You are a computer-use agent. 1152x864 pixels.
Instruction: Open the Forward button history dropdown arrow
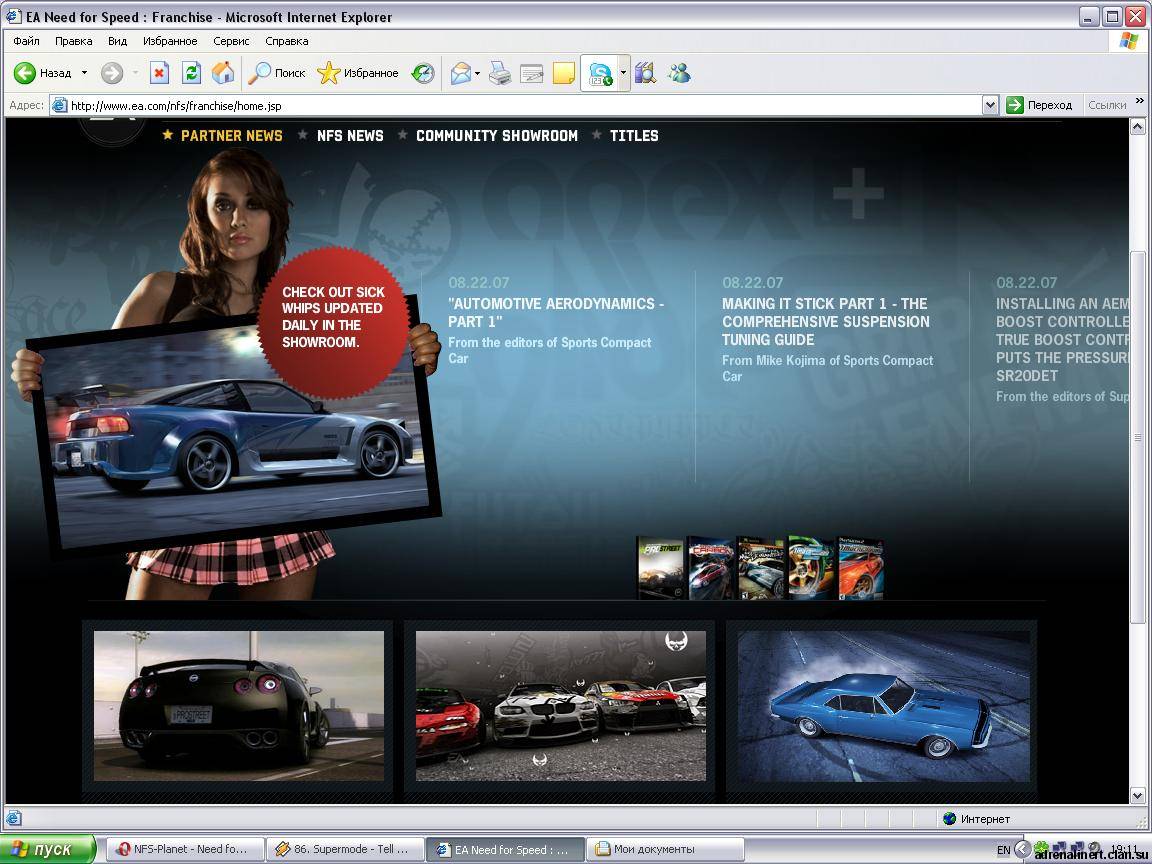tap(135, 73)
